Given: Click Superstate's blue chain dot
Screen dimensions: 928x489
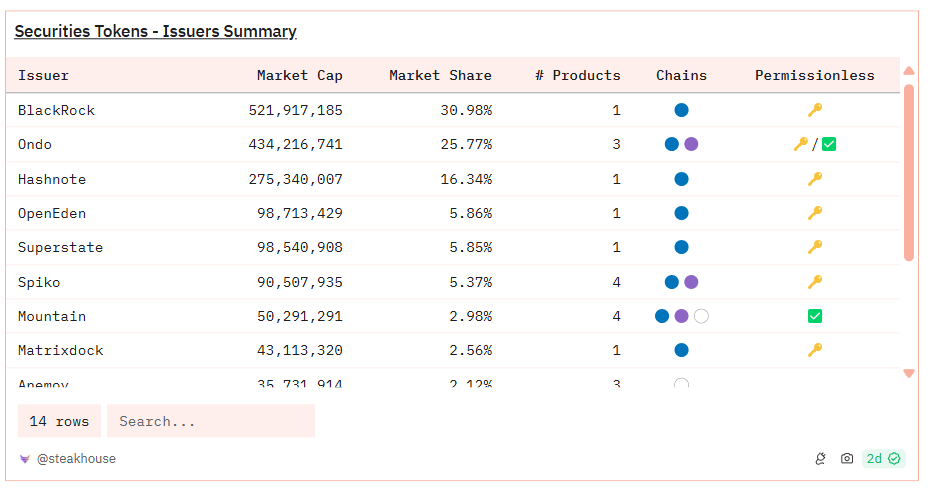Looking at the screenshot, I should pos(681,247).
